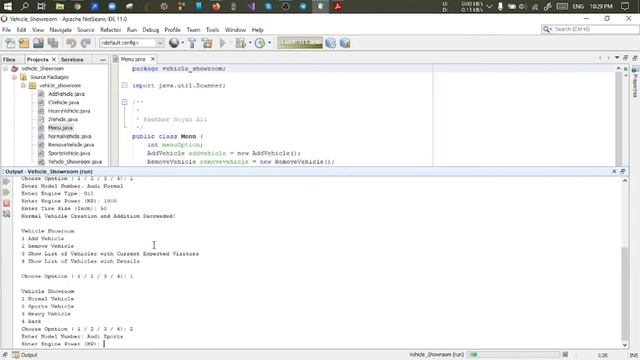Image resolution: width=640 pixels, height=360 pixels.
Task: Stop the running program in Output panel
Action: pos(7,203)
